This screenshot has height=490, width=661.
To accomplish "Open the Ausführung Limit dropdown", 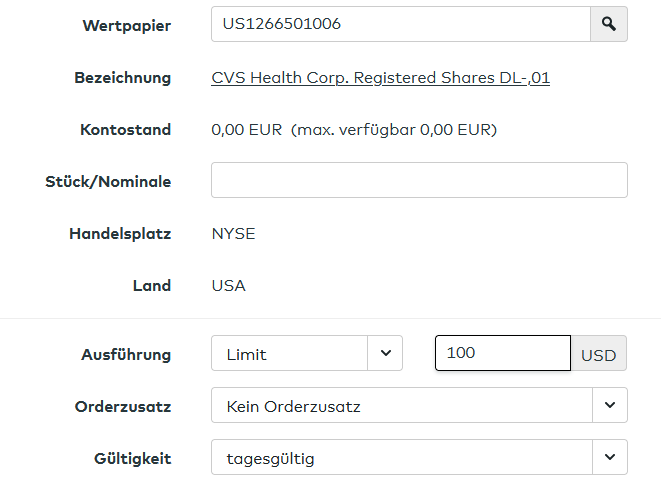I will pyautogui.click(x=290, y=354).
